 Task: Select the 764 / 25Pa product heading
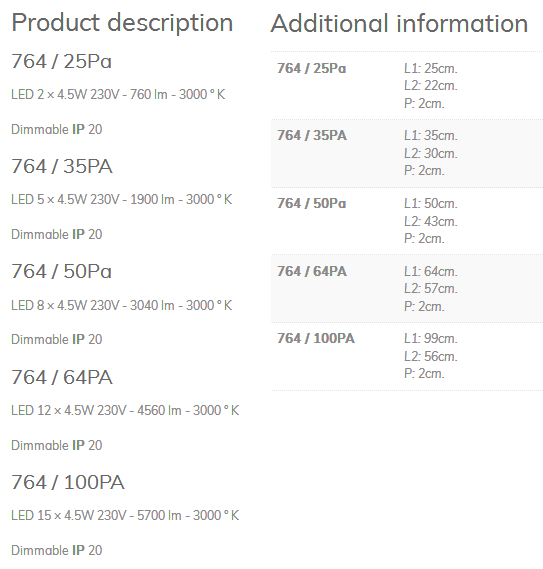click(x=61, y=61)
